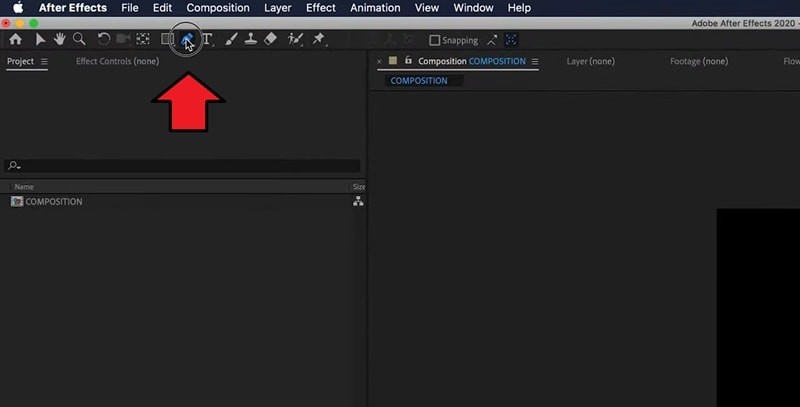Screen dimensions: 800x407
Task: Click the COMPOSITION breadcrumb button in viewer
Action: [419, 81]
